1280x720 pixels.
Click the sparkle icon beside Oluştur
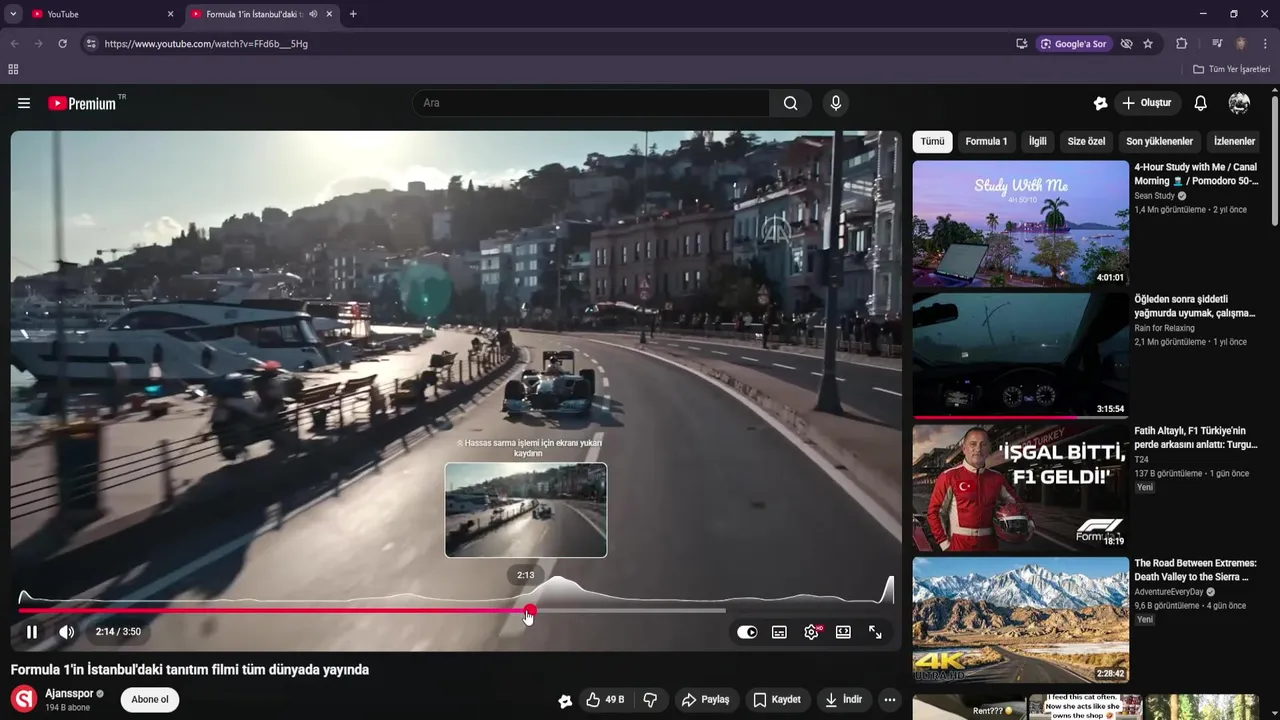coord(1100,103)
